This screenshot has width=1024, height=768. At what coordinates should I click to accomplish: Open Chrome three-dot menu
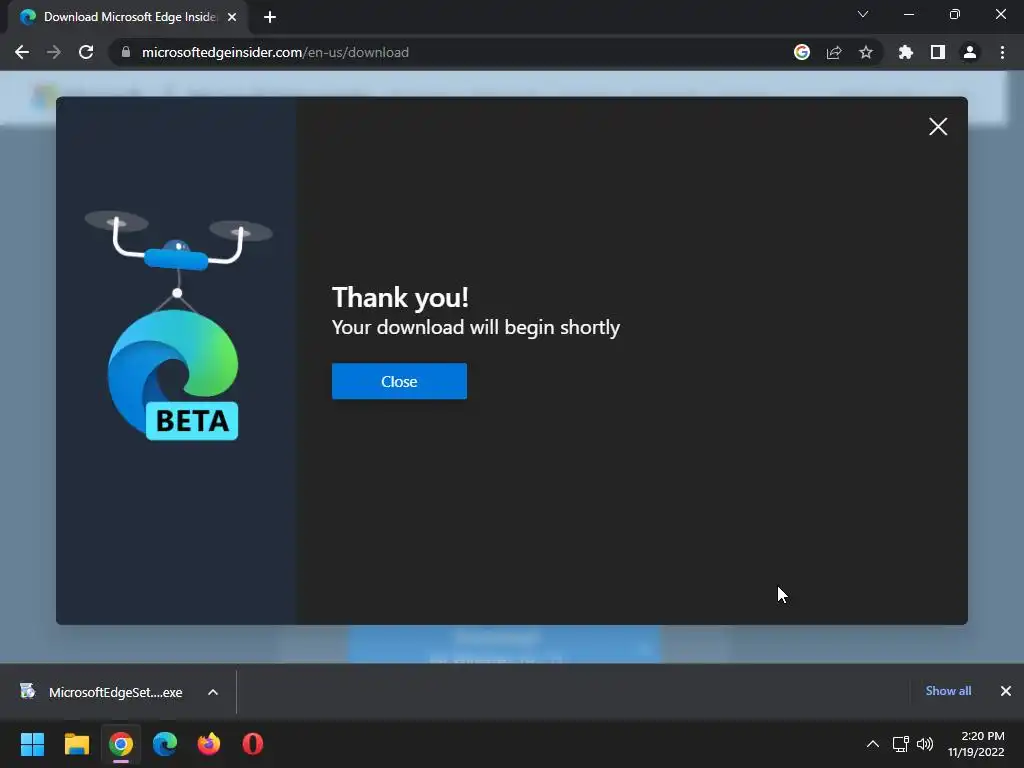1002,52
